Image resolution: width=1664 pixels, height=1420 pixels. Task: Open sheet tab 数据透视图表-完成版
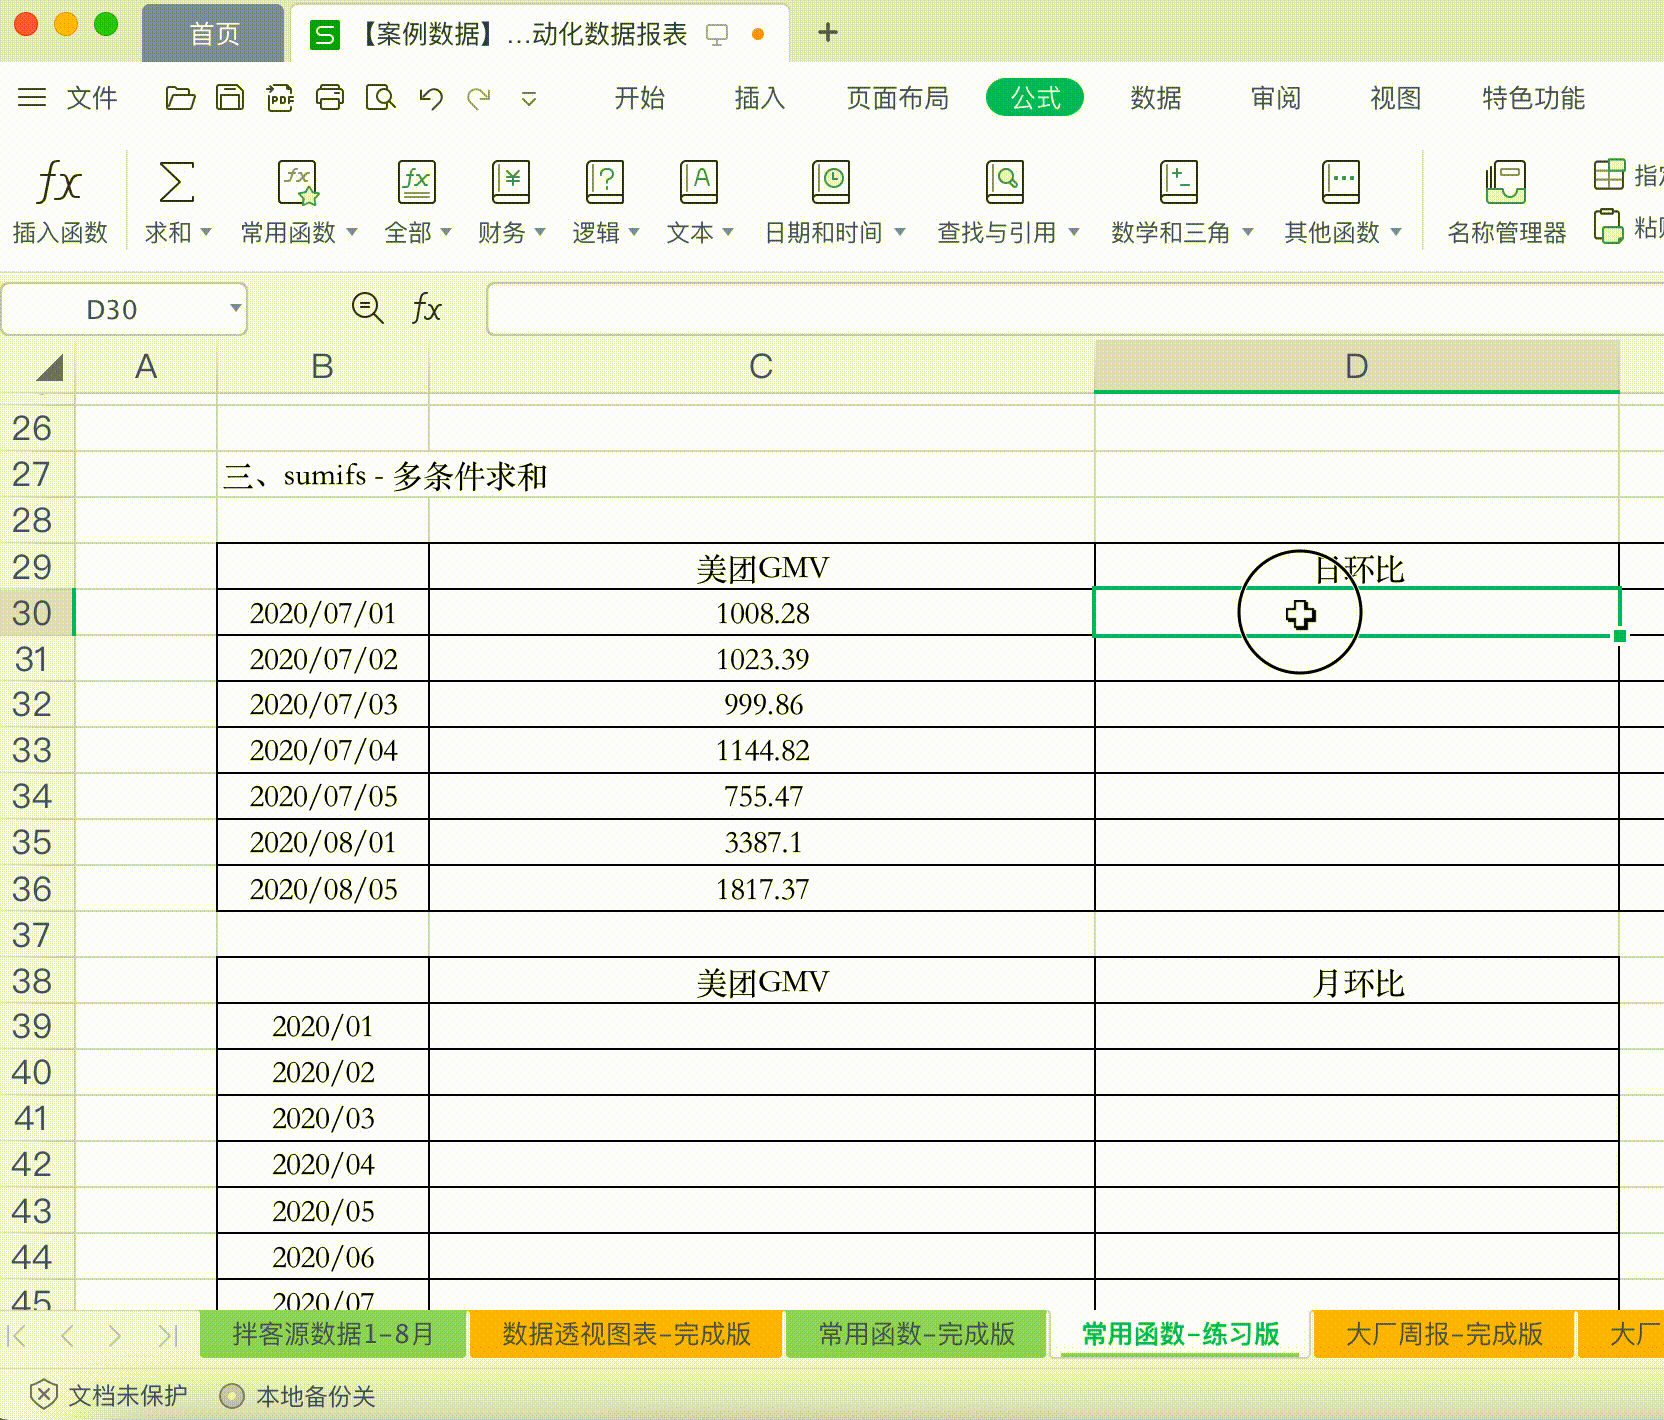(626, 1334)
